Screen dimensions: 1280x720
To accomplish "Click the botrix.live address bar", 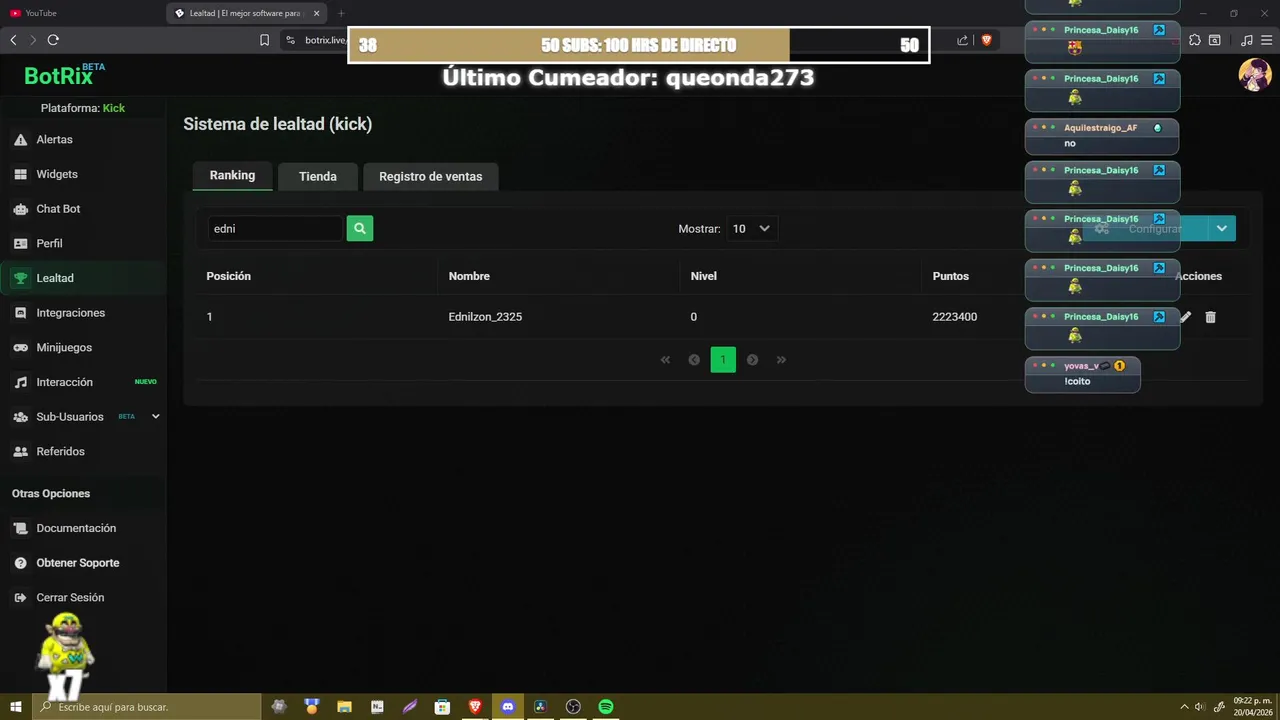I will tap(324, 40).
